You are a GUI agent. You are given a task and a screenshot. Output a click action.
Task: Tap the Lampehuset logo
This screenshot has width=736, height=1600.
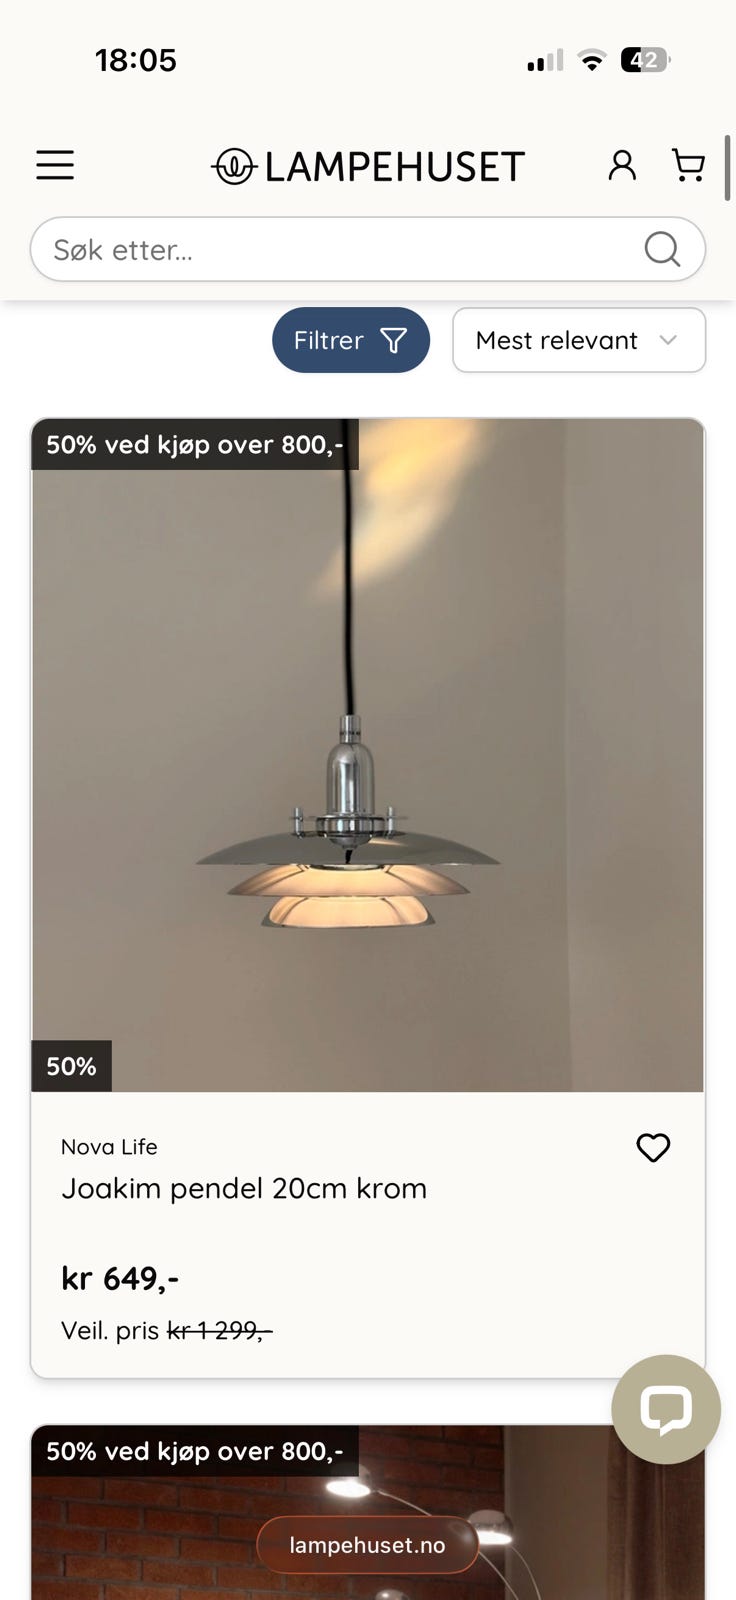367,166
